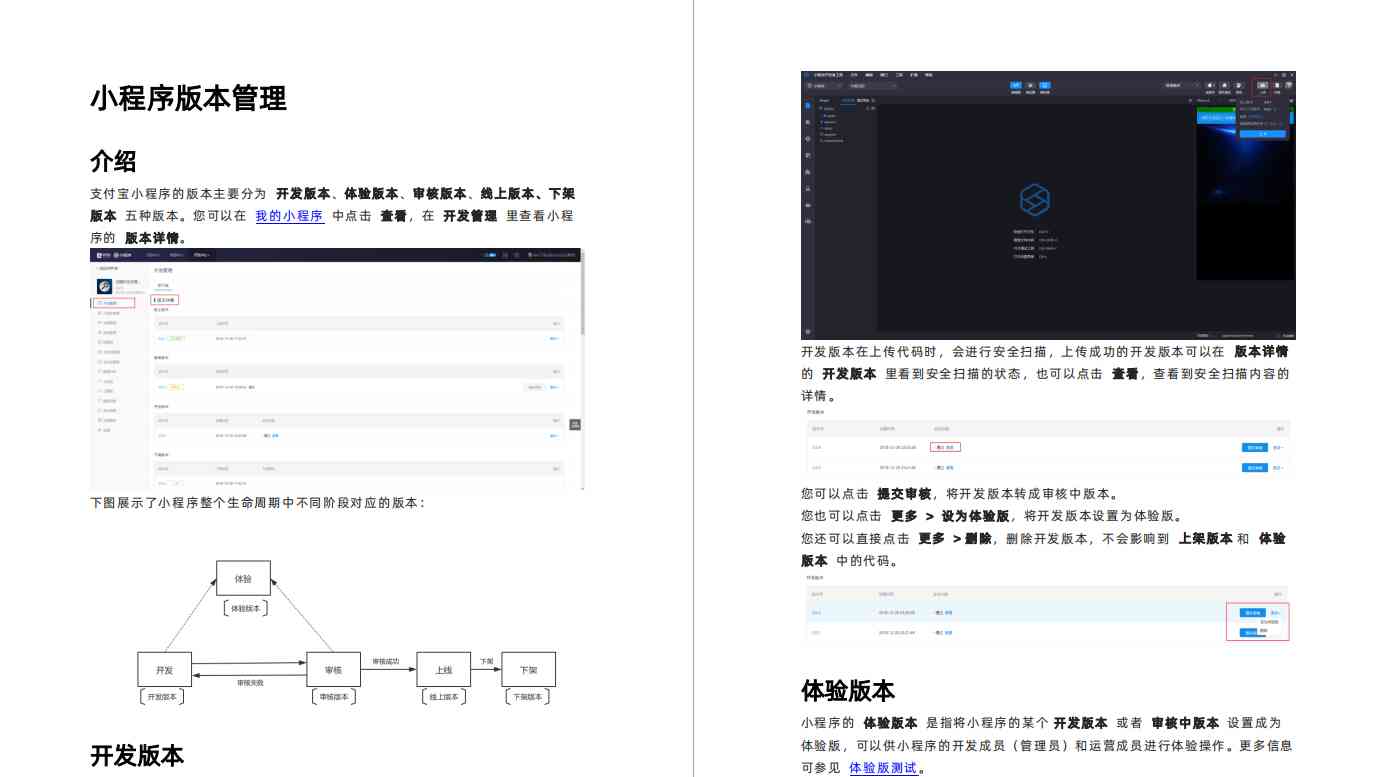Select the 下架 box in the lifecycle diagram
Image resolution: width=1375 pixels, height=777 pixels.
click(528, 669)
